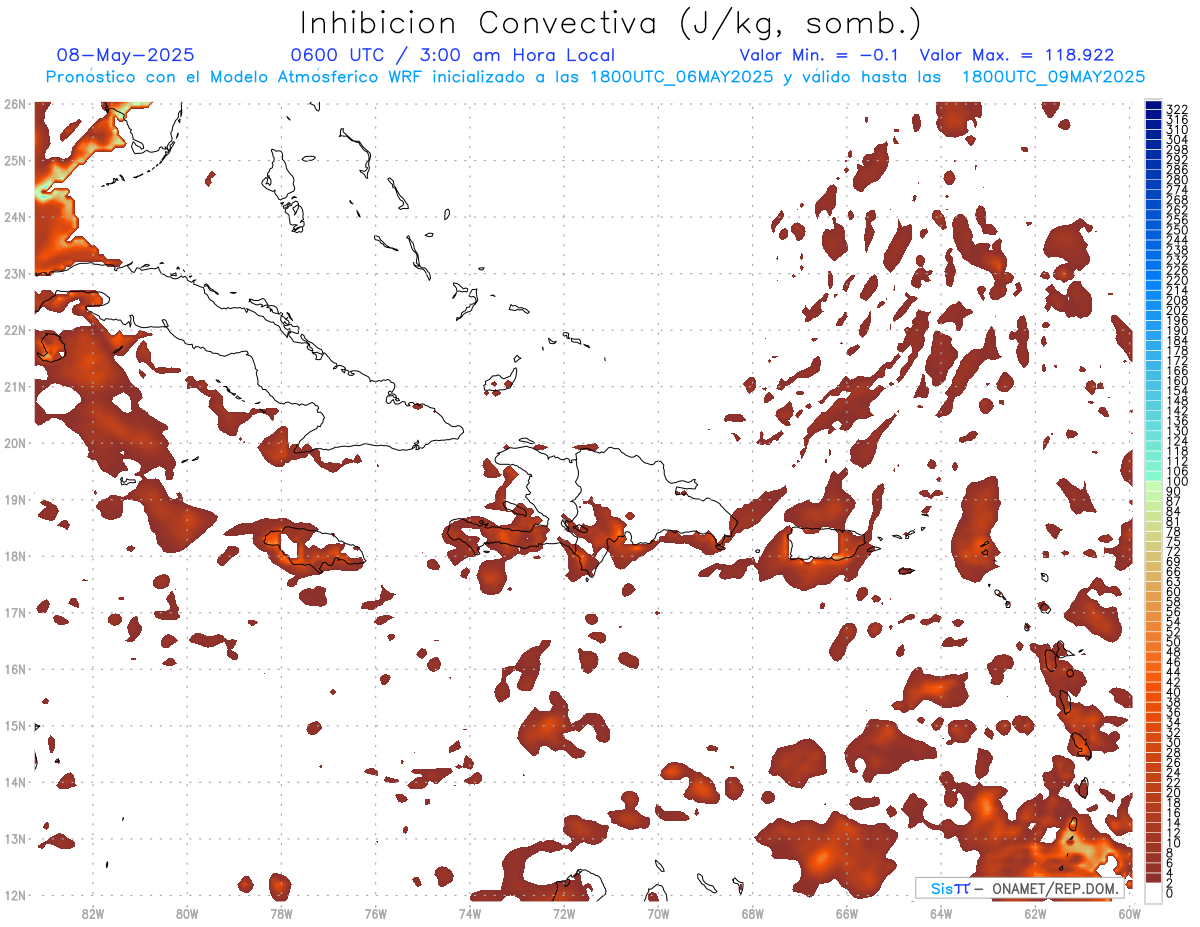The height and width of the screenshot is (927, 1200).
Task: Click the 64W longitude label
Action: [x=941, y=913]
